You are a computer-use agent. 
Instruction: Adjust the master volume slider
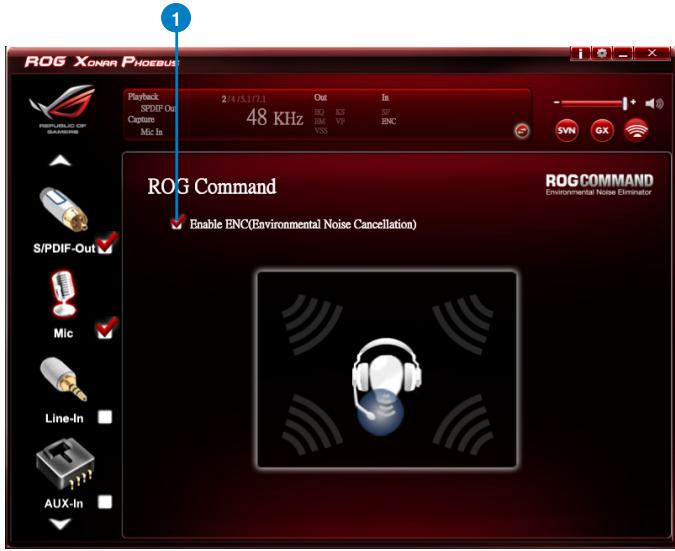point(594,103)
